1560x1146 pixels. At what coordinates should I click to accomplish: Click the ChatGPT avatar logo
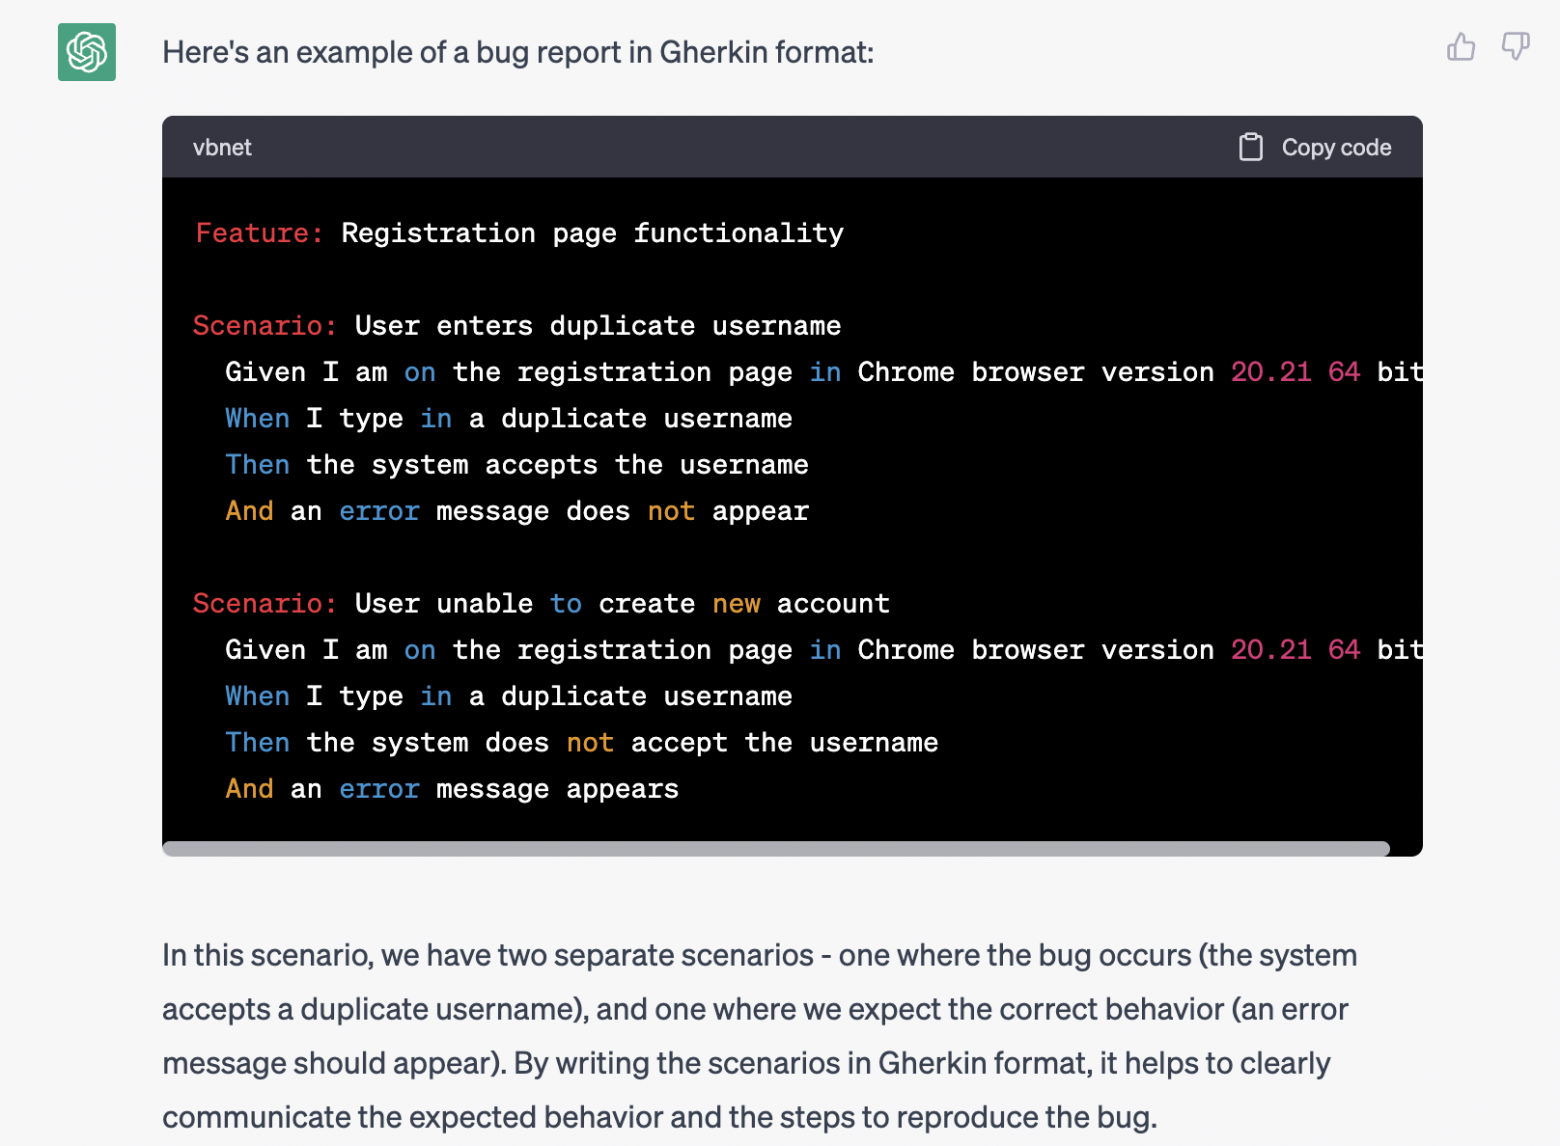pos(87,52)
